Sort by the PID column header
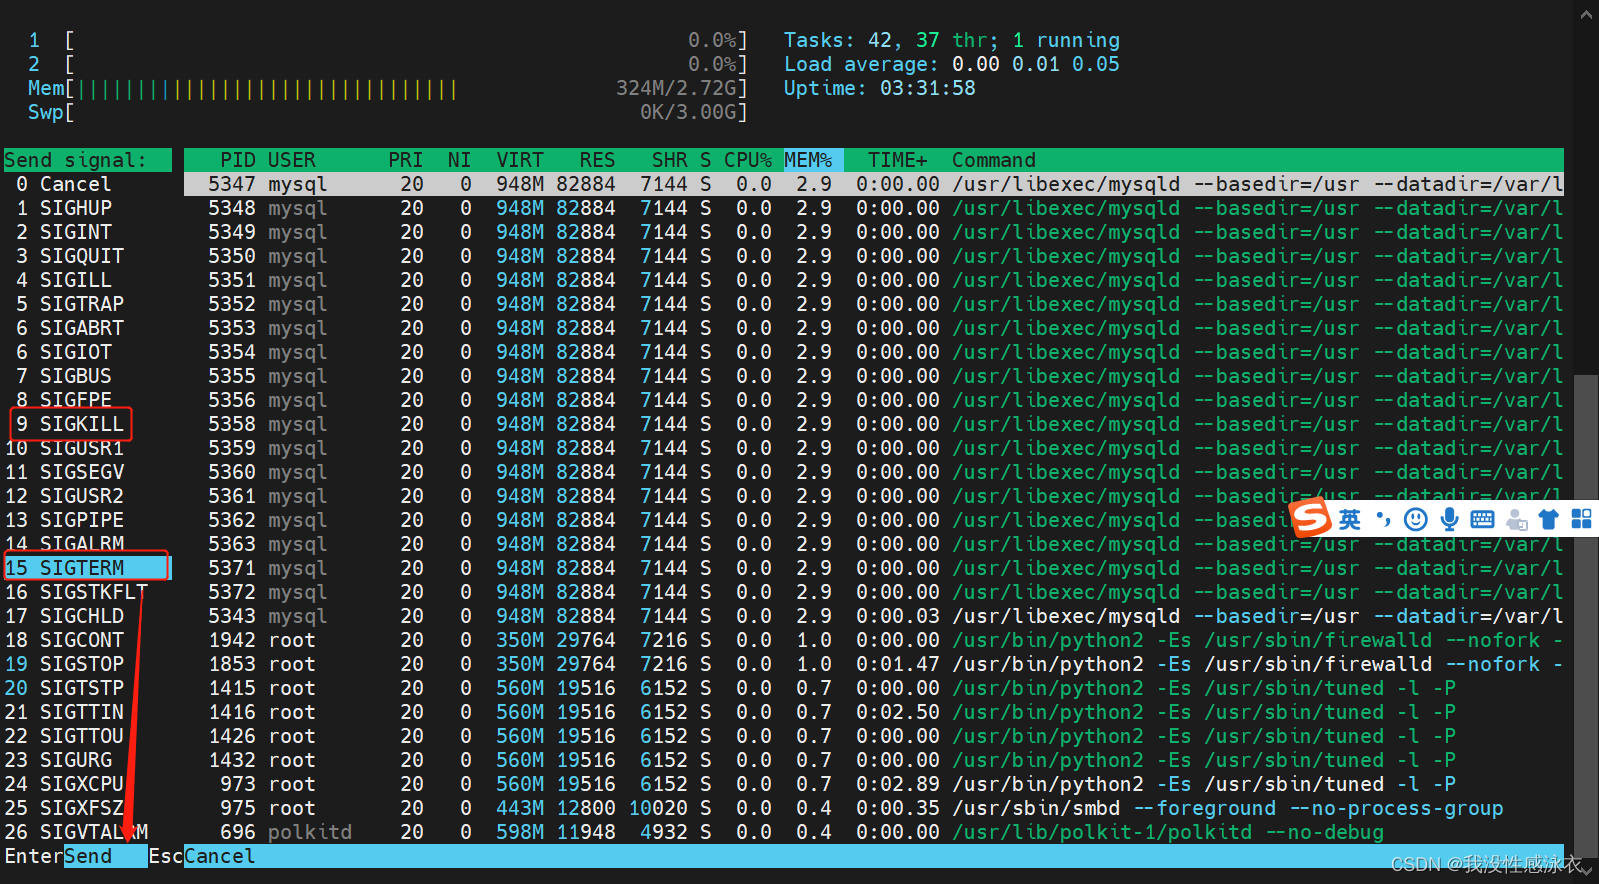Viewport: 1599px width, 884px height. coord(238,160)
